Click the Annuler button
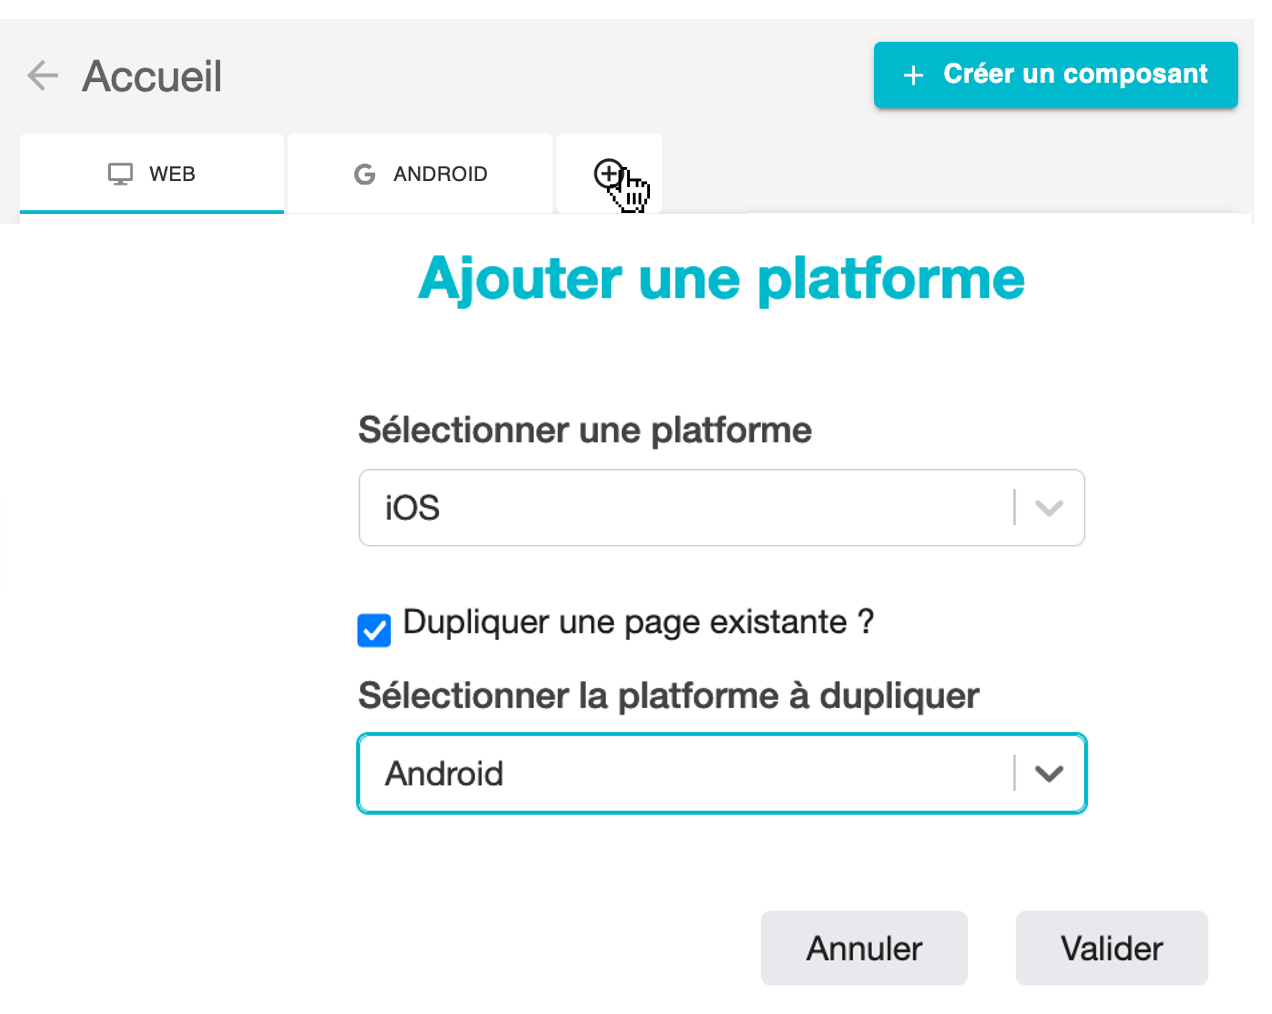 864,948
